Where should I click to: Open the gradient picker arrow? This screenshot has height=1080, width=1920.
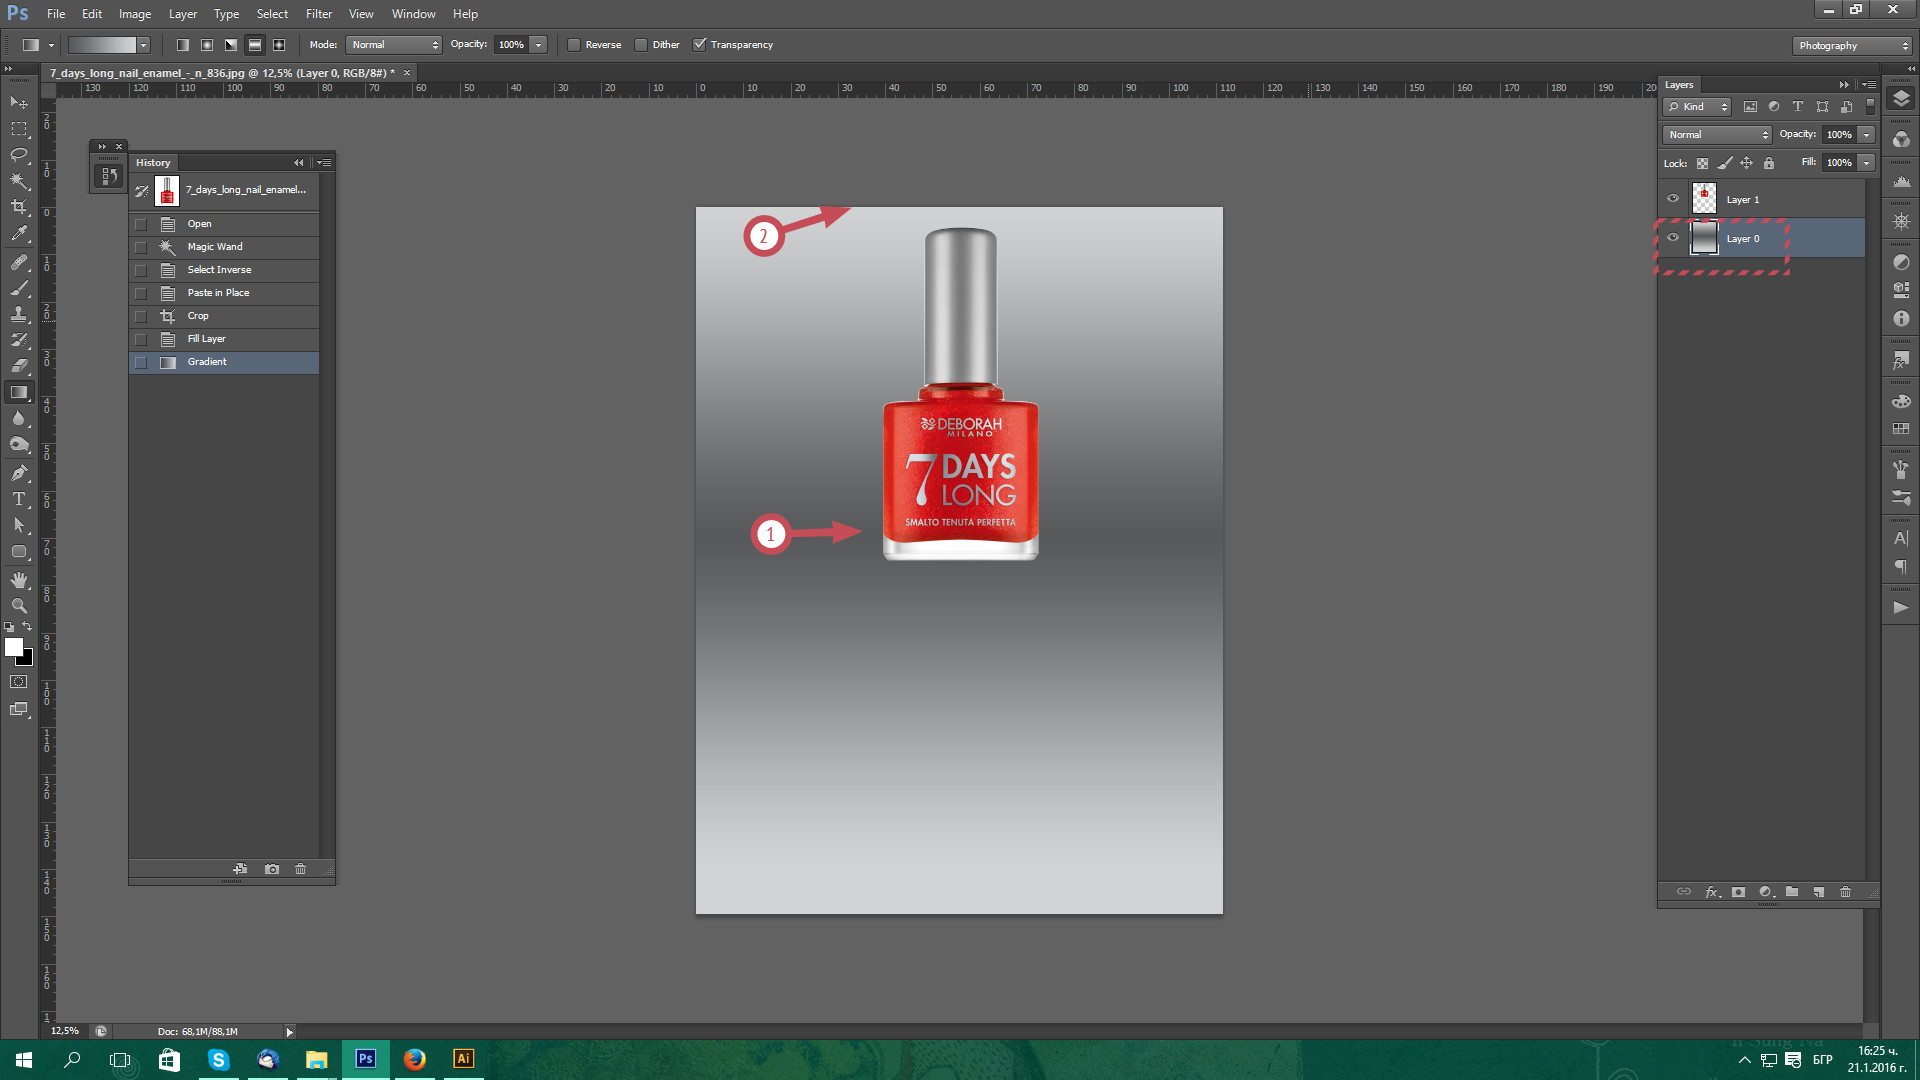(x=144, y=45)
